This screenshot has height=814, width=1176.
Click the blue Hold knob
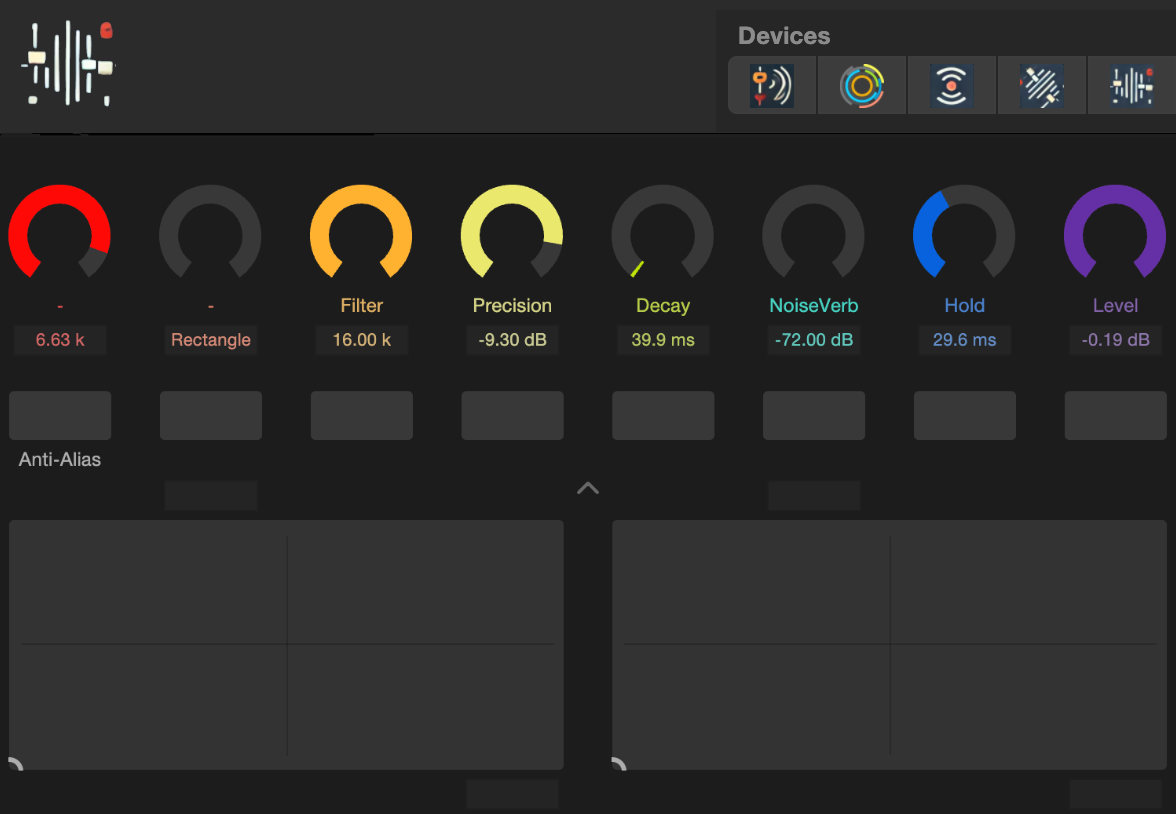tap(964, 232)
